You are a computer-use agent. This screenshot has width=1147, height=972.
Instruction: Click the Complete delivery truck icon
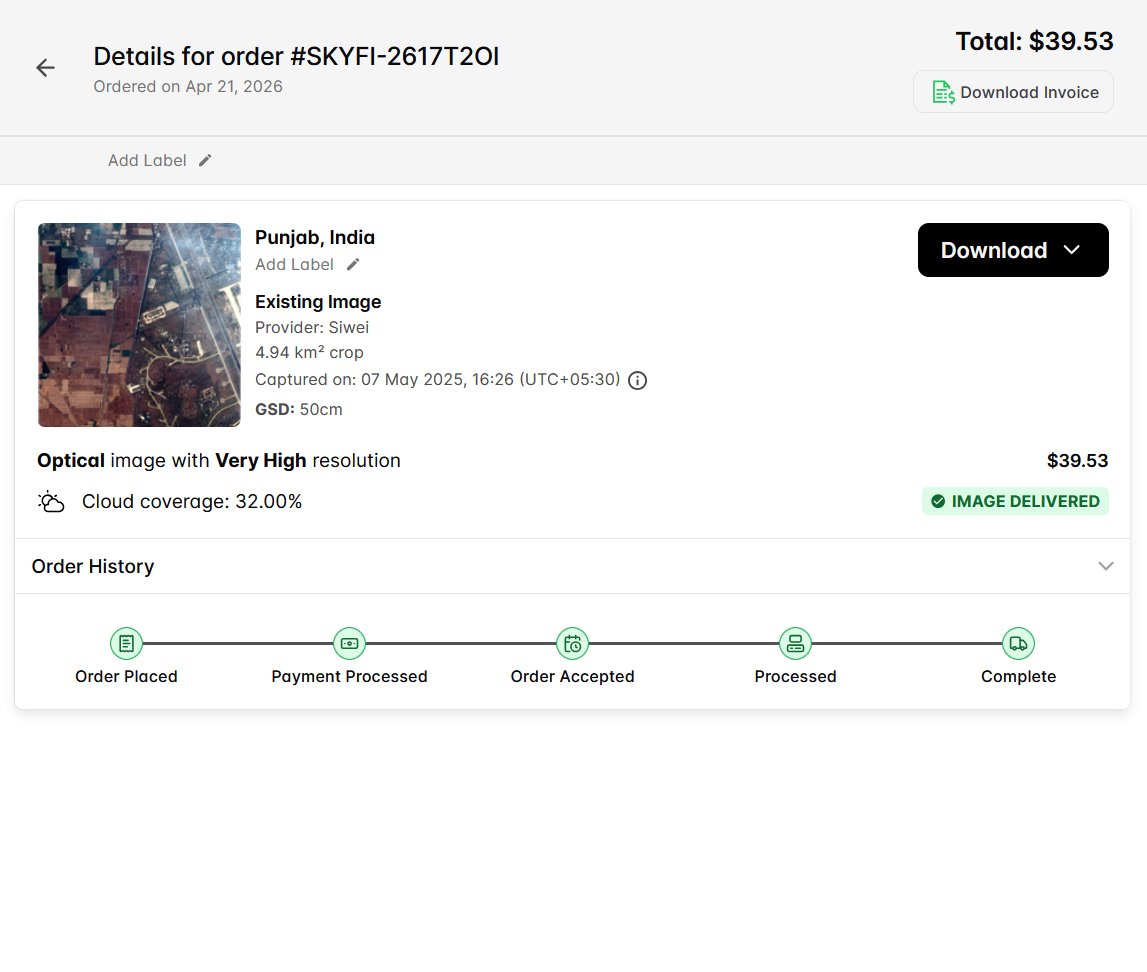point(1019,644)
